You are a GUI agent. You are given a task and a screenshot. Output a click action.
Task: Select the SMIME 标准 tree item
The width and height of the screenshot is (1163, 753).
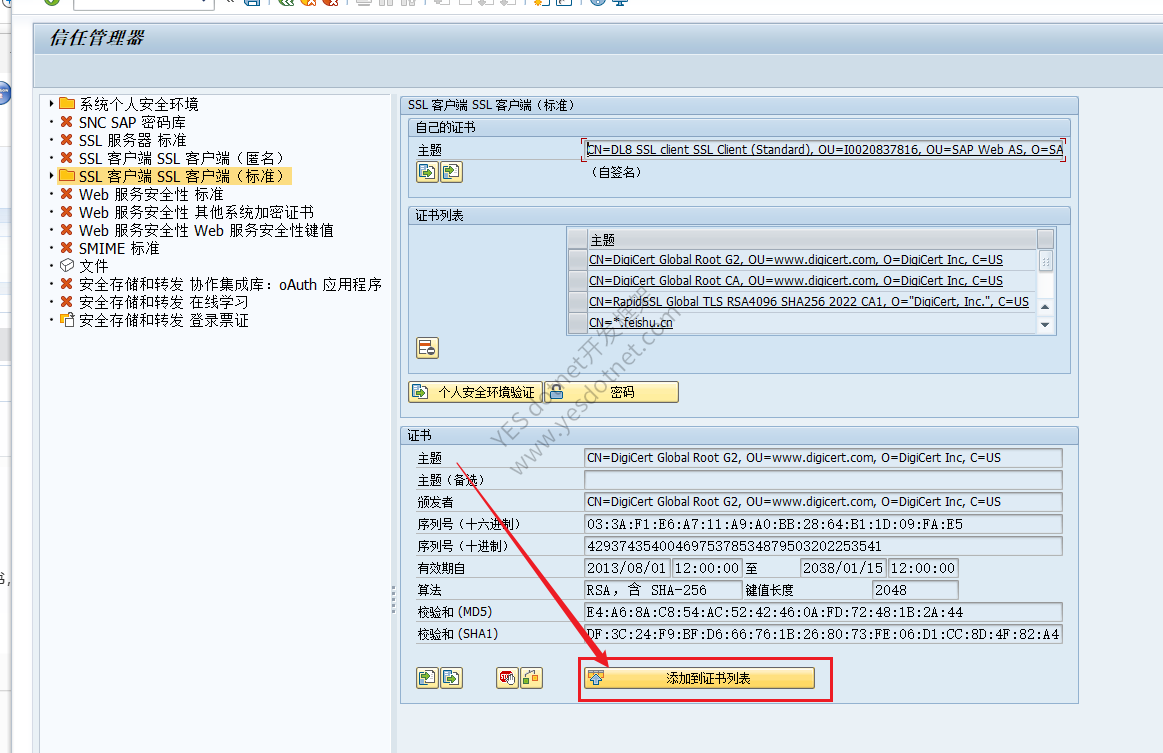[x=119, y=249]
